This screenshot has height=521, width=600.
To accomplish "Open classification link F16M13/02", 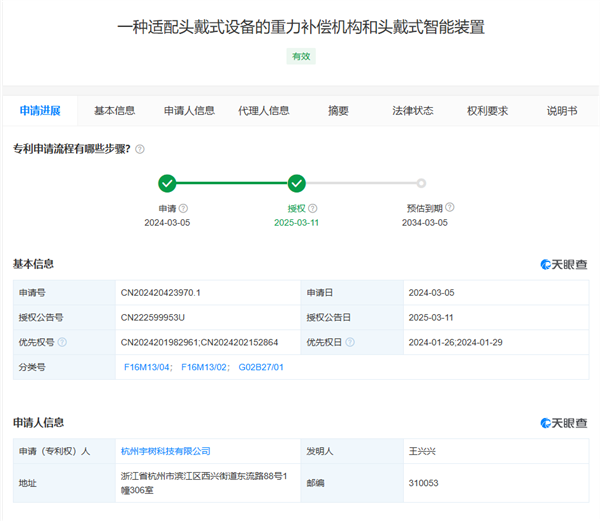I will 204,367.
